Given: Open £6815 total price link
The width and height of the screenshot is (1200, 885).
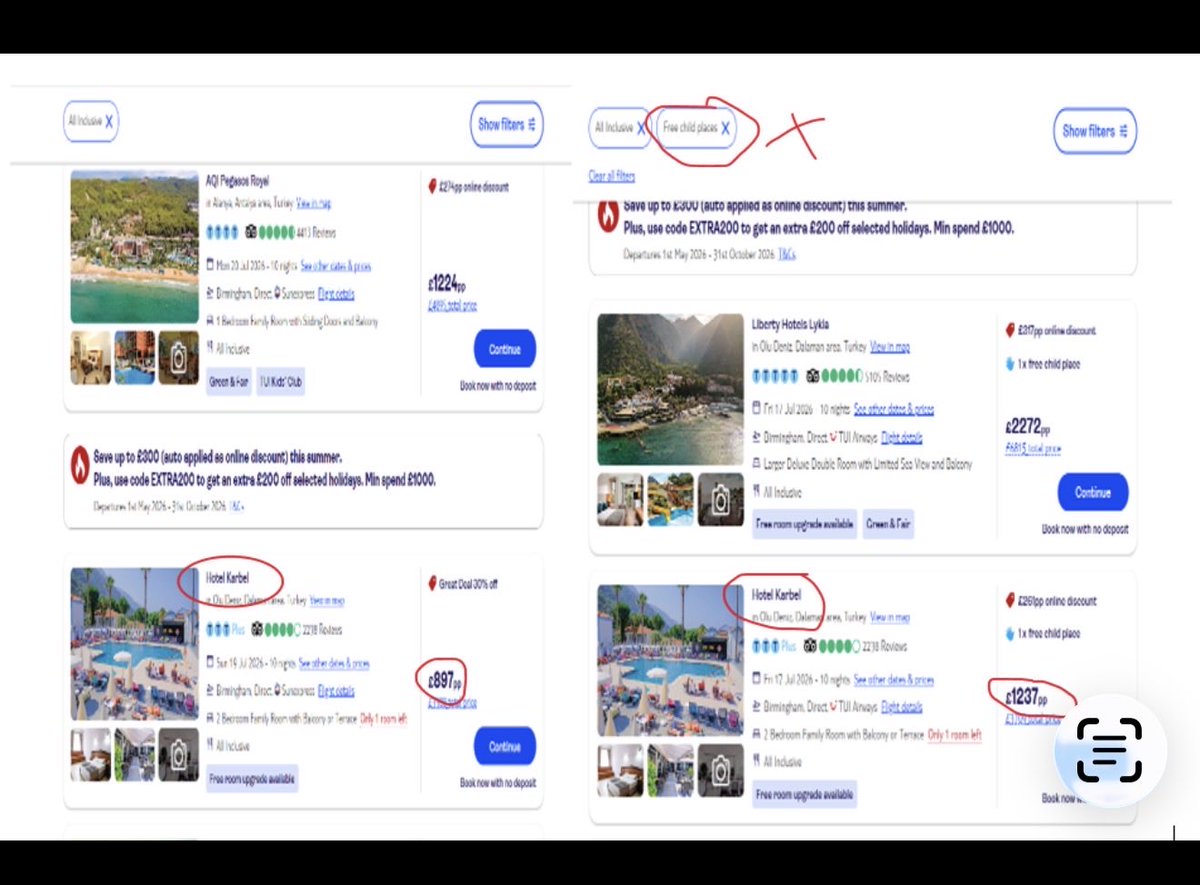Looking at the screenshot, I should 1033,449.
